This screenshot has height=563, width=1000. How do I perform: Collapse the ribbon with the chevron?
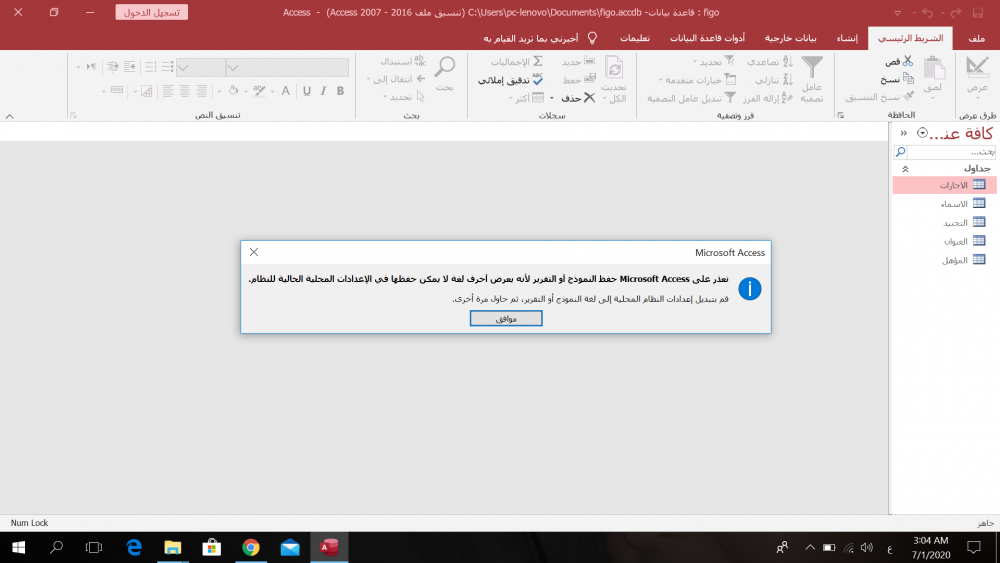(x=10, y=117)
